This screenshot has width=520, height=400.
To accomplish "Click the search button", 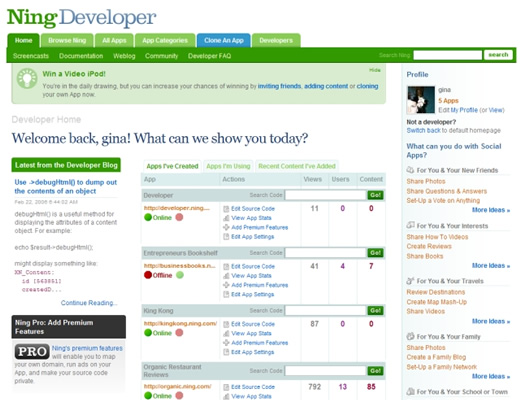I will coord(498,55).
